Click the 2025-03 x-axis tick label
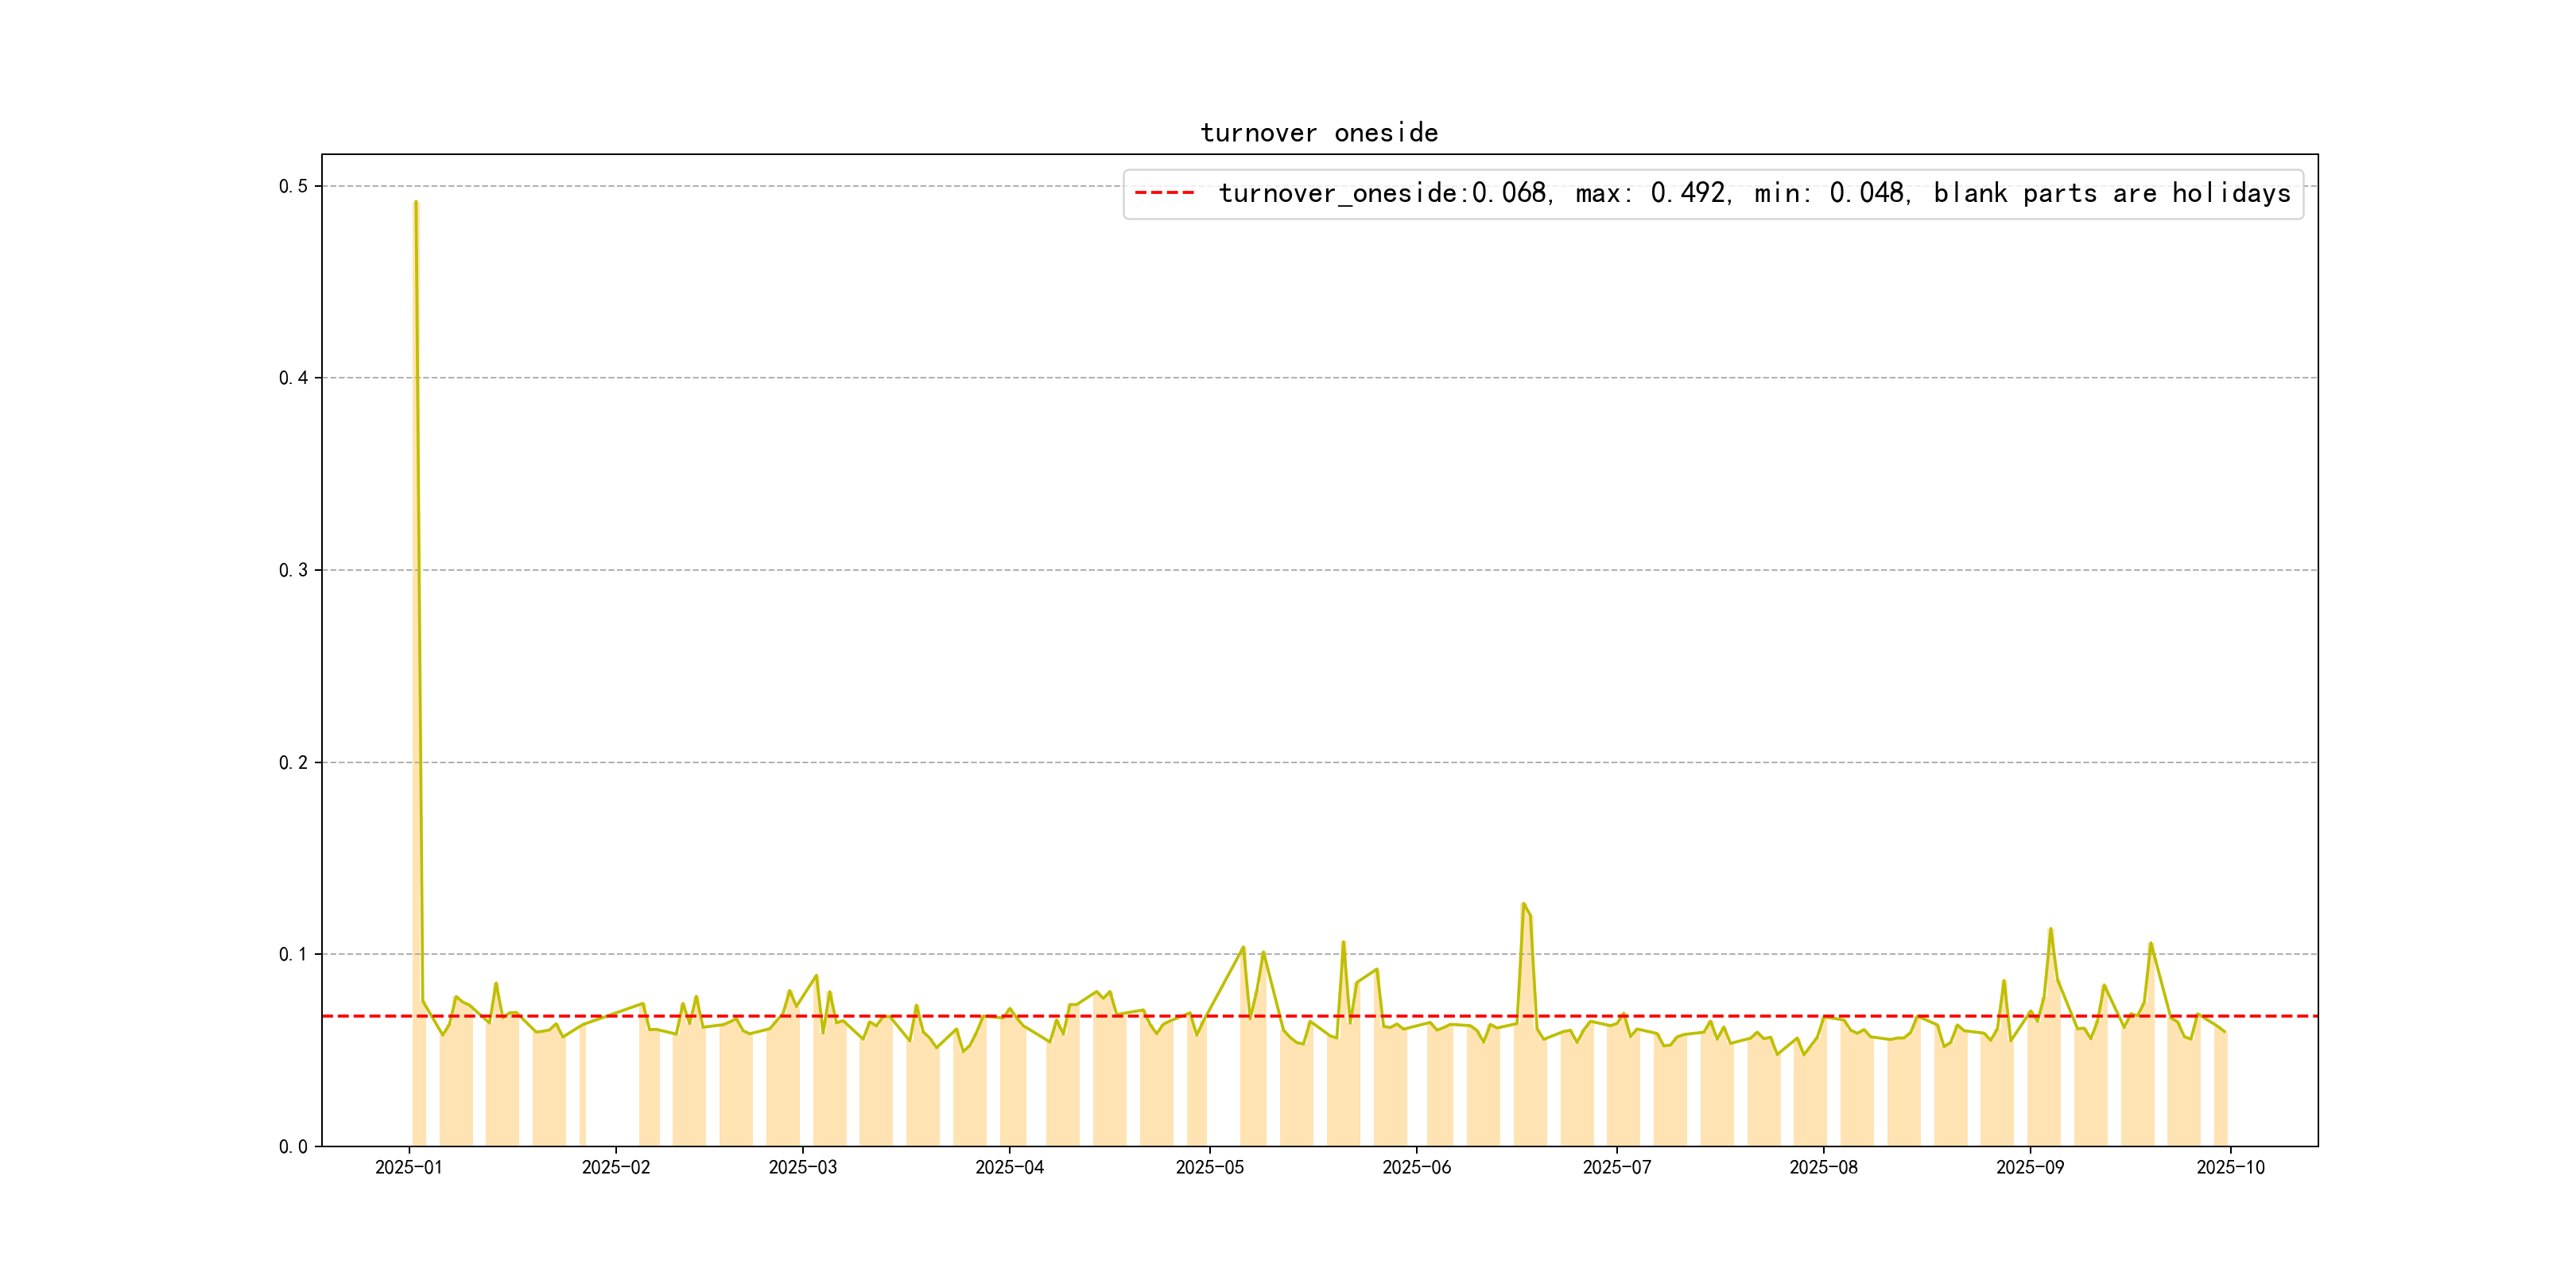2576x1288 pixels. point(802,1167)
